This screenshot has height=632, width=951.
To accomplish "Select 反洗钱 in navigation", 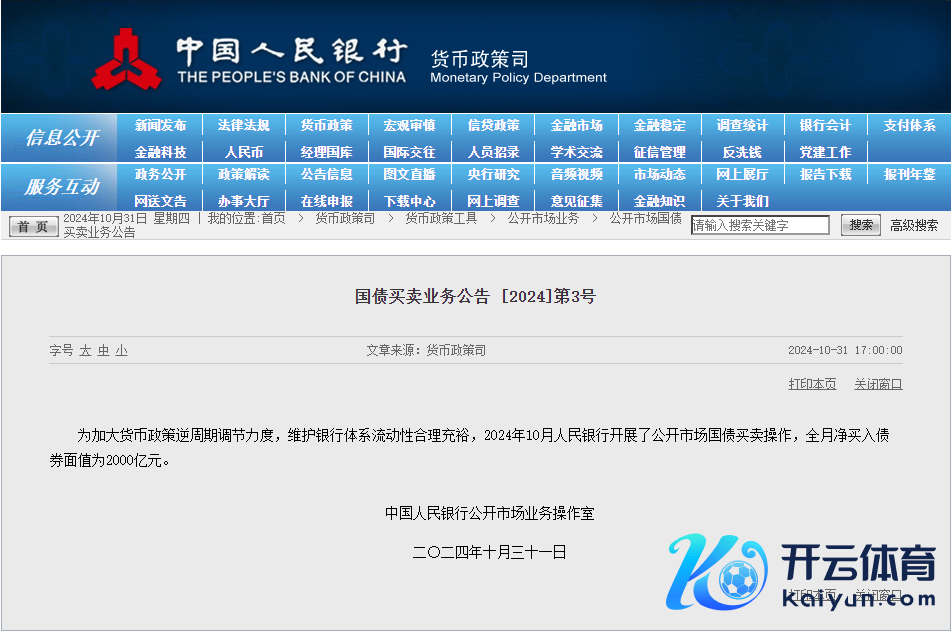I will click(742, 152).
